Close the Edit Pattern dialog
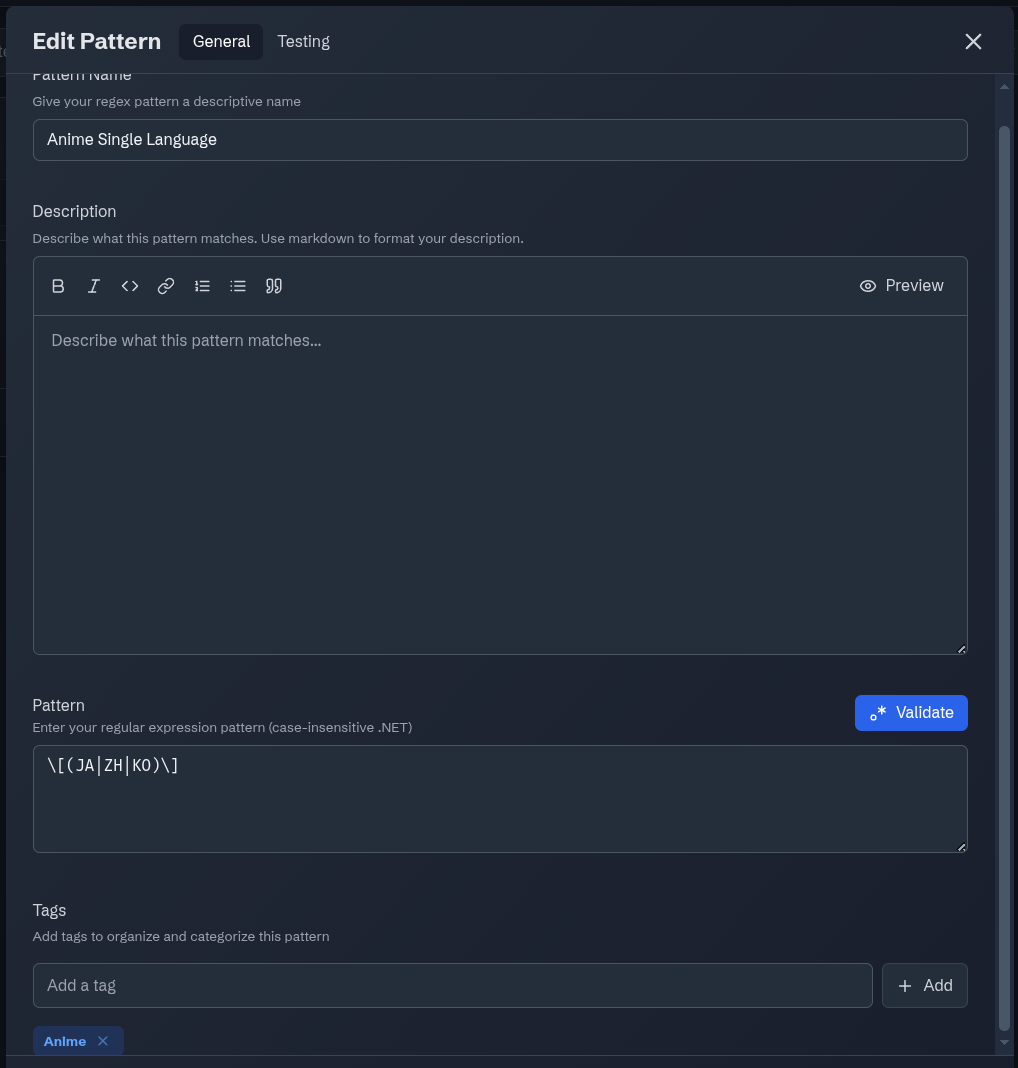This screenshot has width=1018, height=1068. 973,42
